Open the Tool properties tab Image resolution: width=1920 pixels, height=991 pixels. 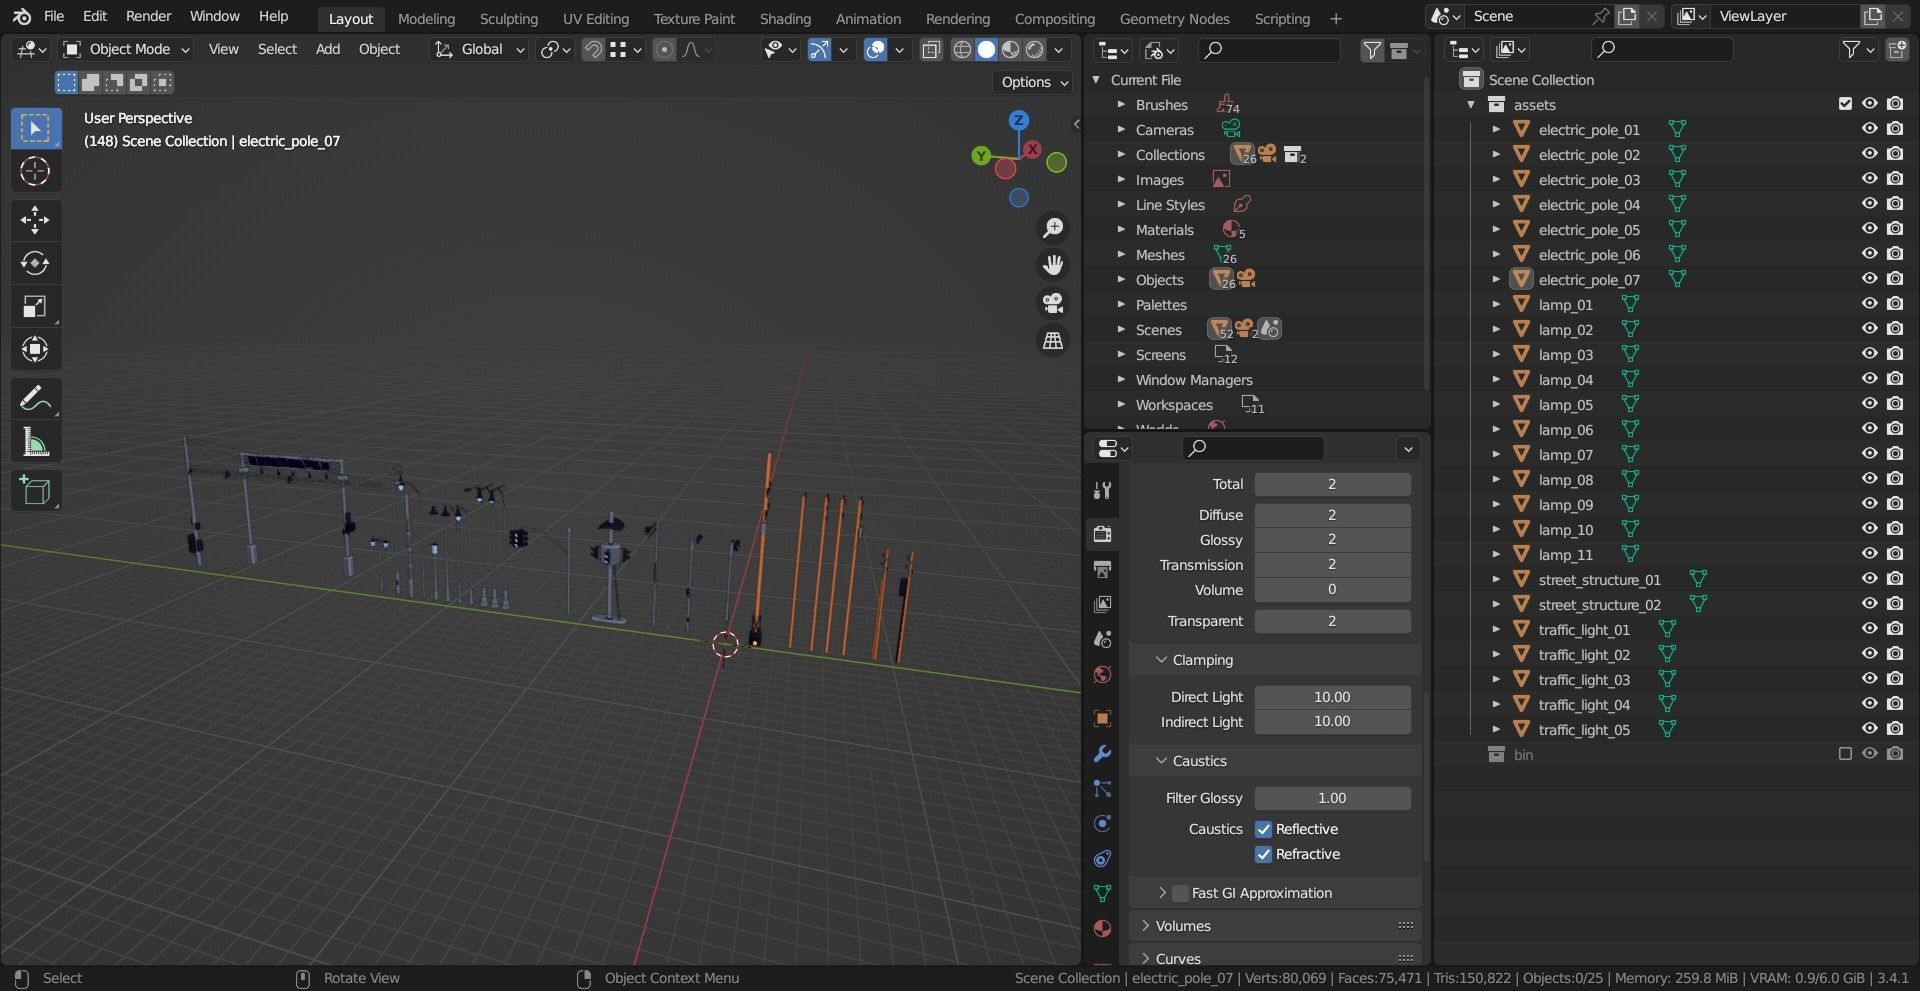[1102, 490]
